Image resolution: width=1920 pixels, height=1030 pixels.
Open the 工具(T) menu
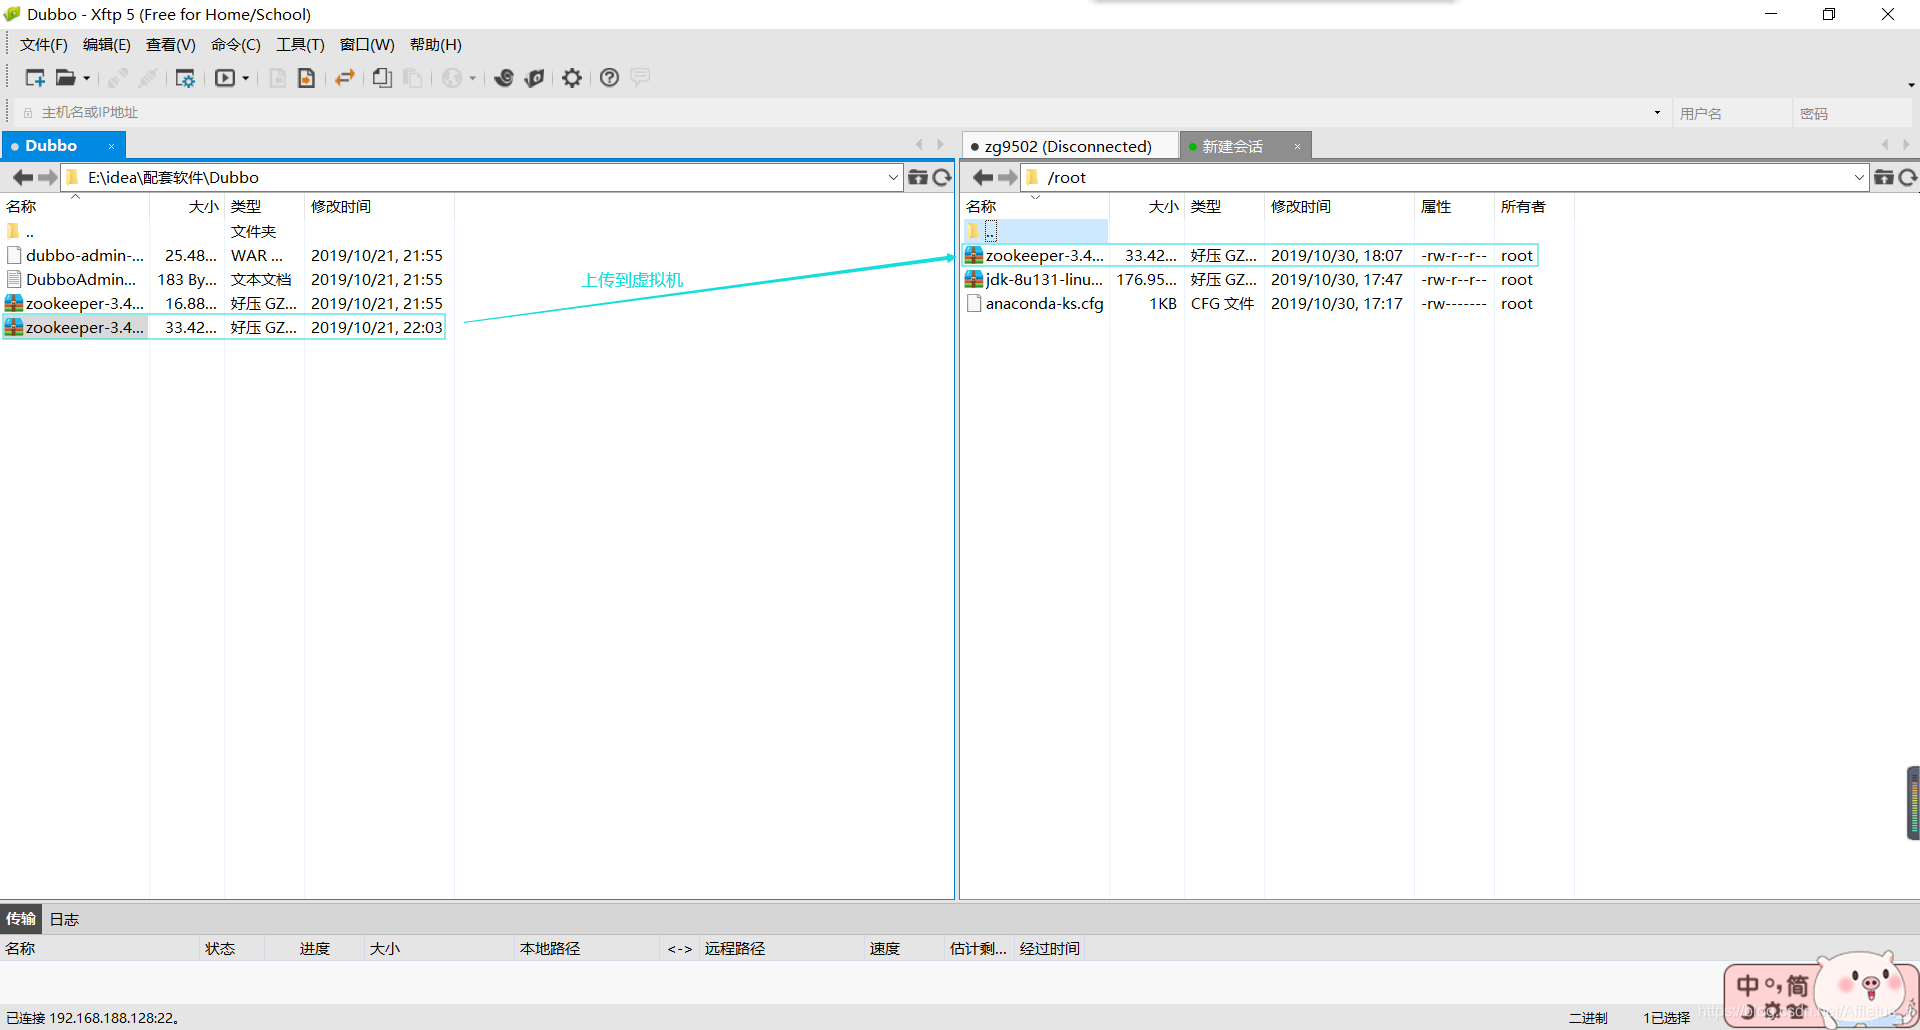pos(300,45)
